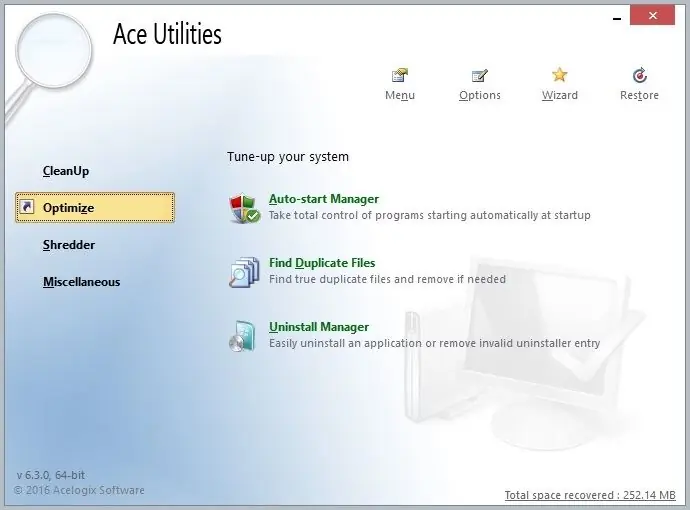Click the version text 'v 6.3.0, 64-bit'
690x510 pixels.
[51, 475]
